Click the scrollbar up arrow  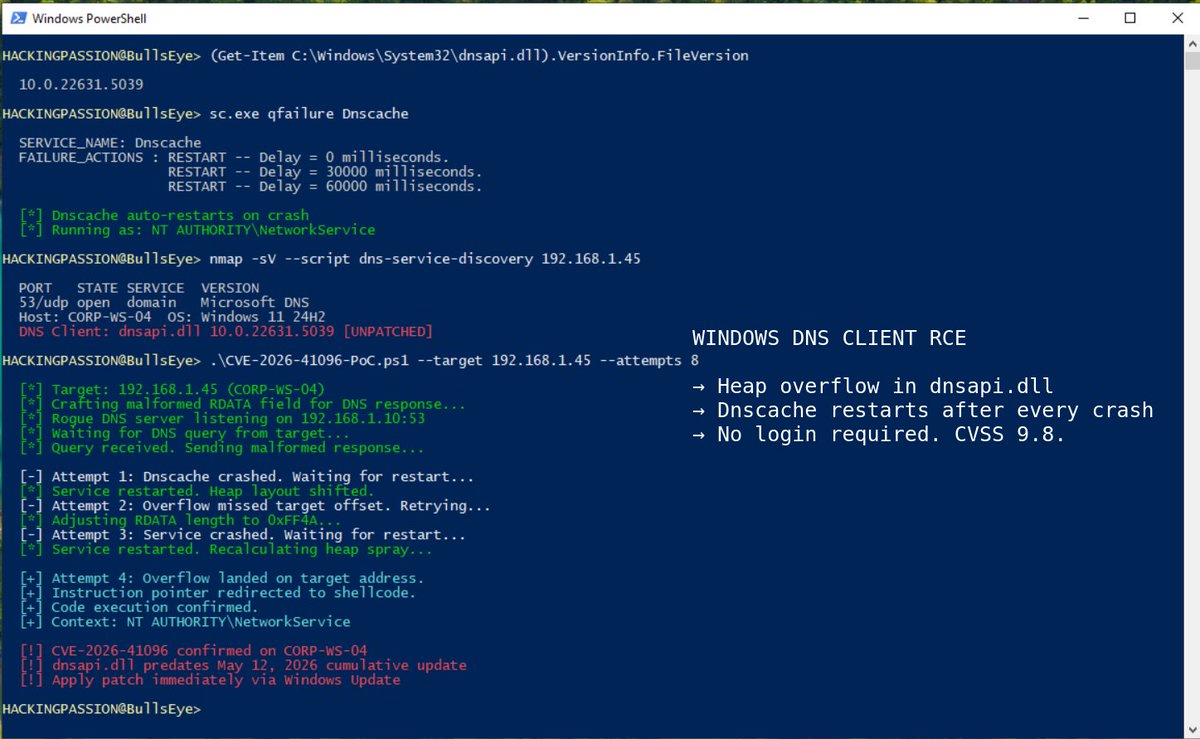[1191, 44]
